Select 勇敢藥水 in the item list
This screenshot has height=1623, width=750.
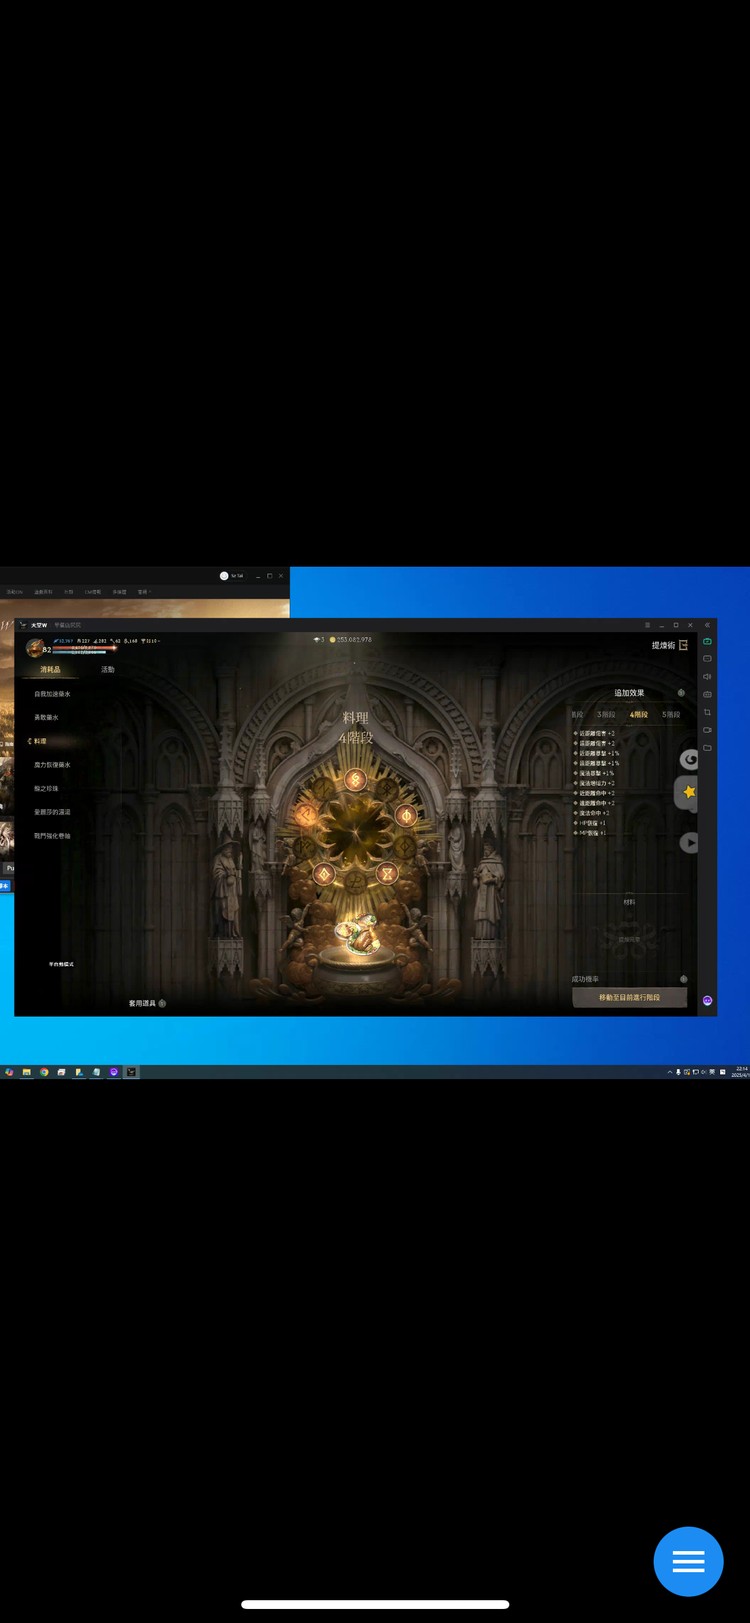[46, 717]
